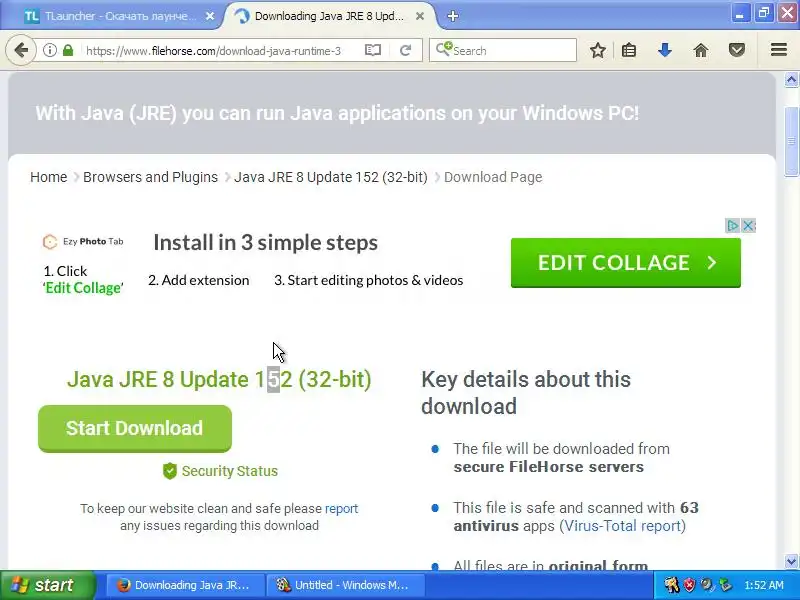Open the Firefox Downloading Java taskbar item
This screenshot has width=800, height=600.
click(x=185, y=585)
